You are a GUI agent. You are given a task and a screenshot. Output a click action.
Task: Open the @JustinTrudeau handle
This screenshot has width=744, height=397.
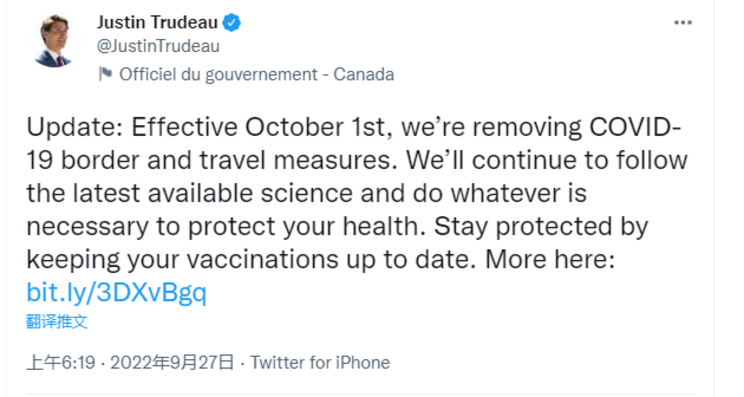click(x=158, y=46)
